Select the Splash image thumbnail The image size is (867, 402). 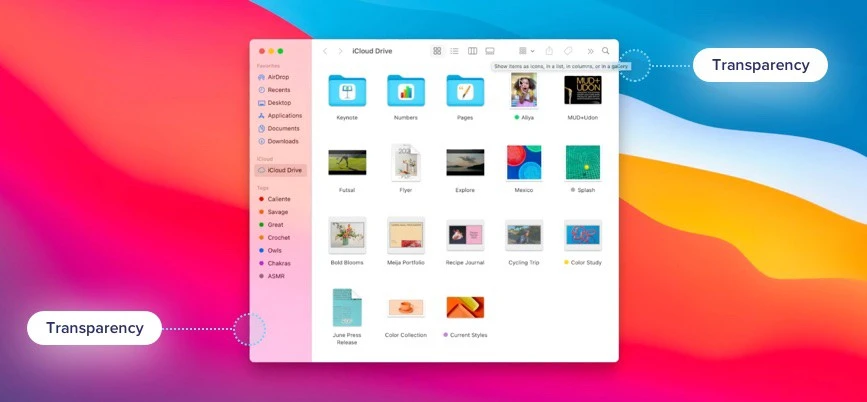click(583, 163)
